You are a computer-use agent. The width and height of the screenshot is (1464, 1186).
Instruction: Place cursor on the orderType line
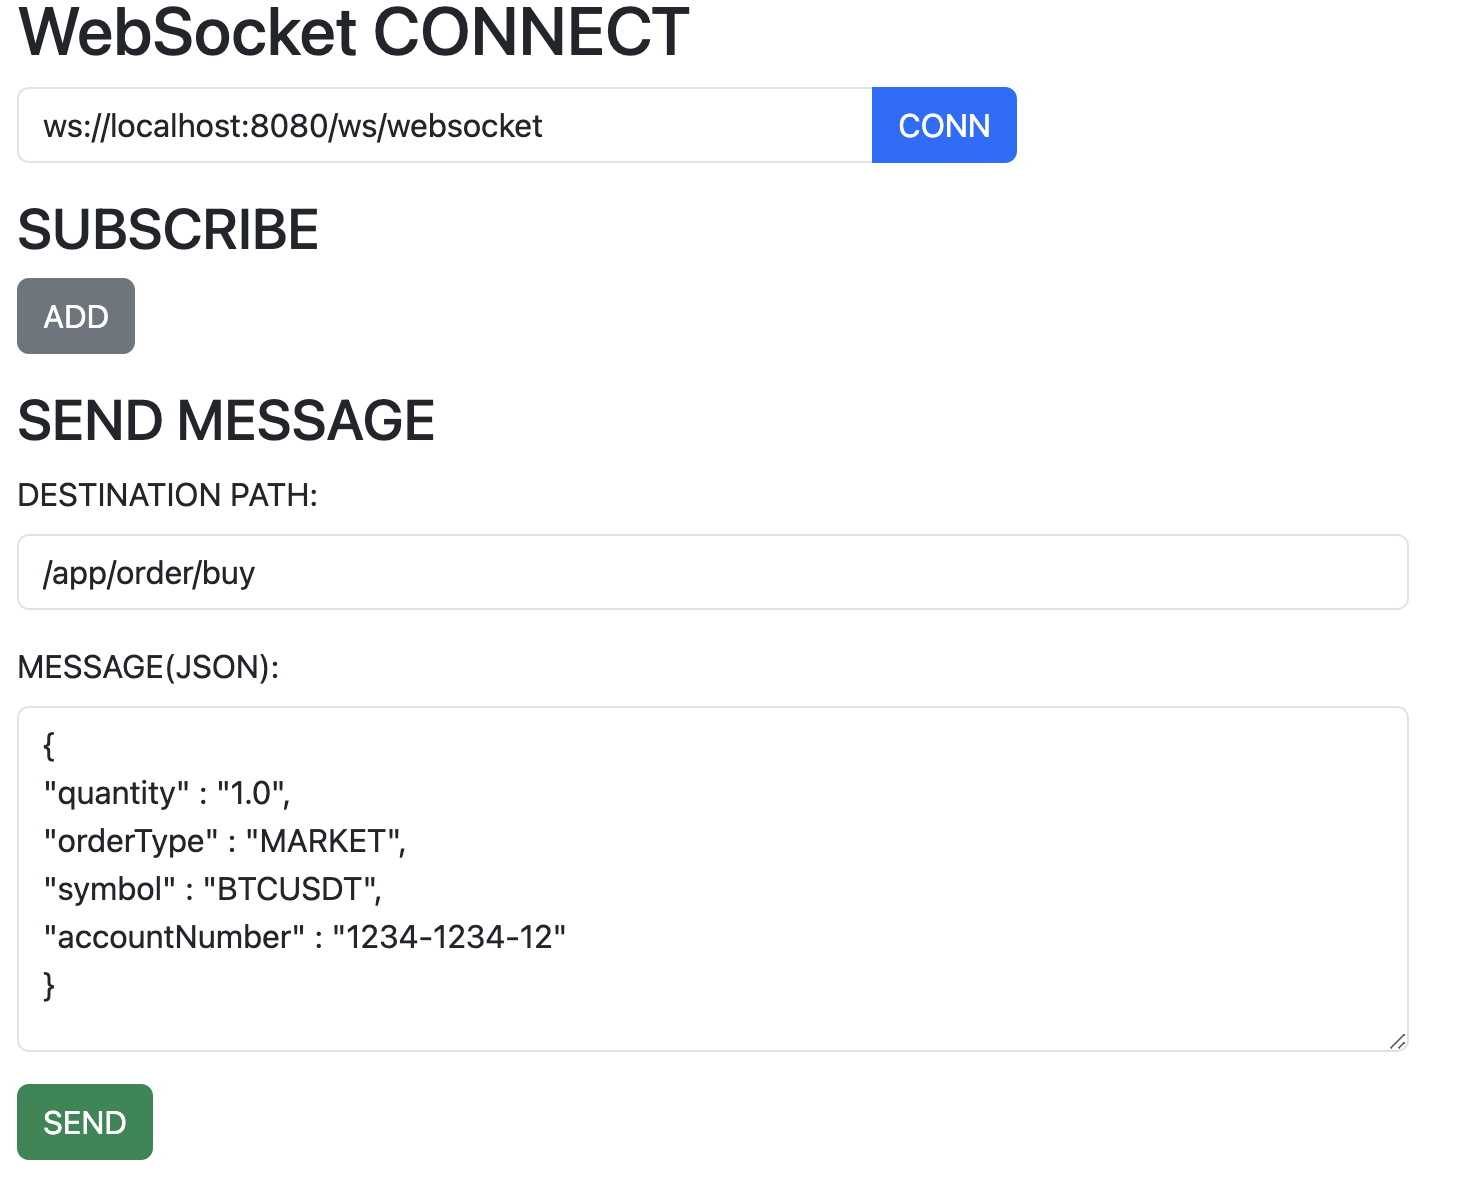222,840
